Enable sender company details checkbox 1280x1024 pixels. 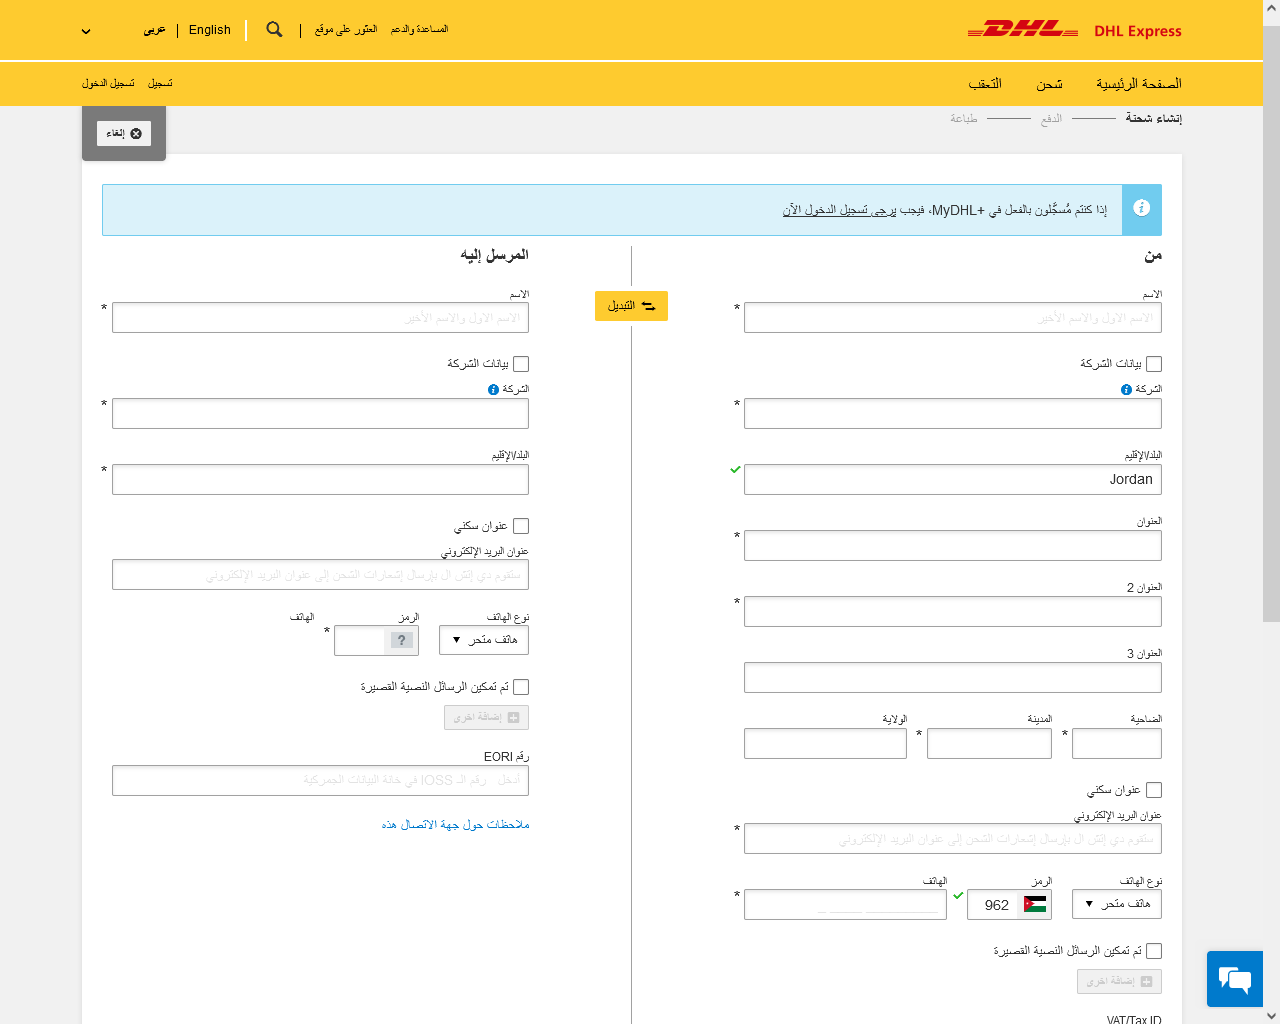pyautogui.click(x=1154, y=364)
